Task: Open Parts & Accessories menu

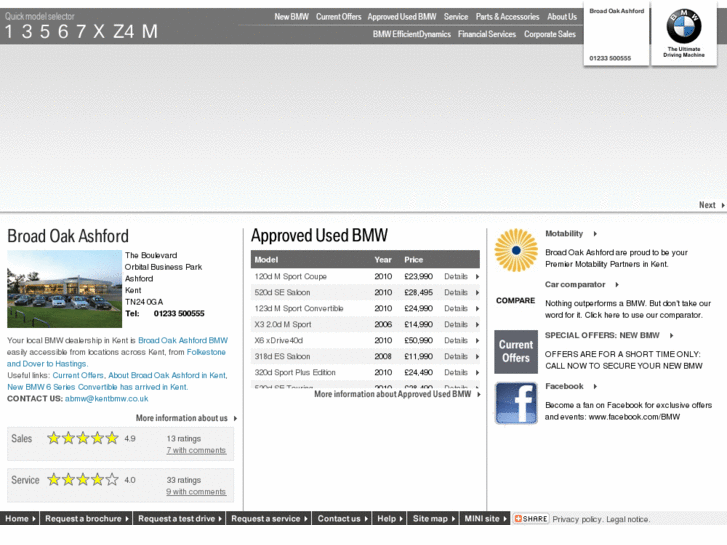Action: pyautogui.click(x=507, y=17)
